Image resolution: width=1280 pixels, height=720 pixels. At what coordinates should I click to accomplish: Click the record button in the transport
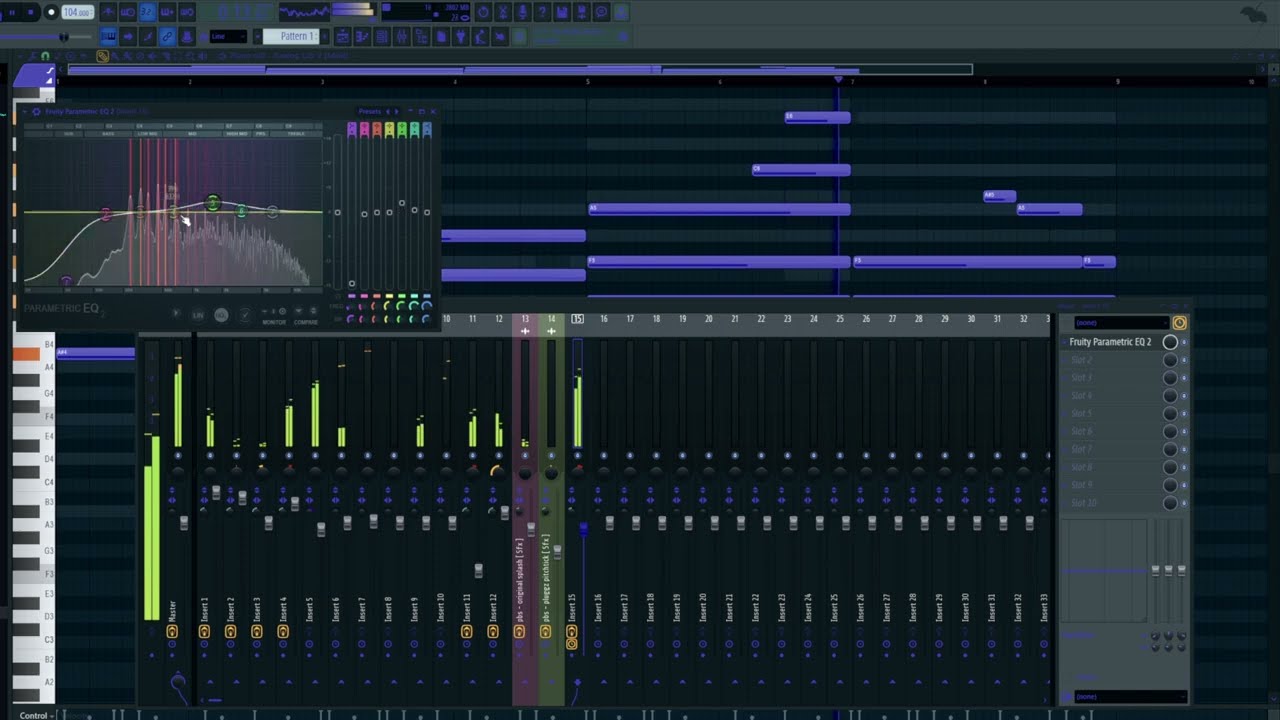[x=50, y=12]
